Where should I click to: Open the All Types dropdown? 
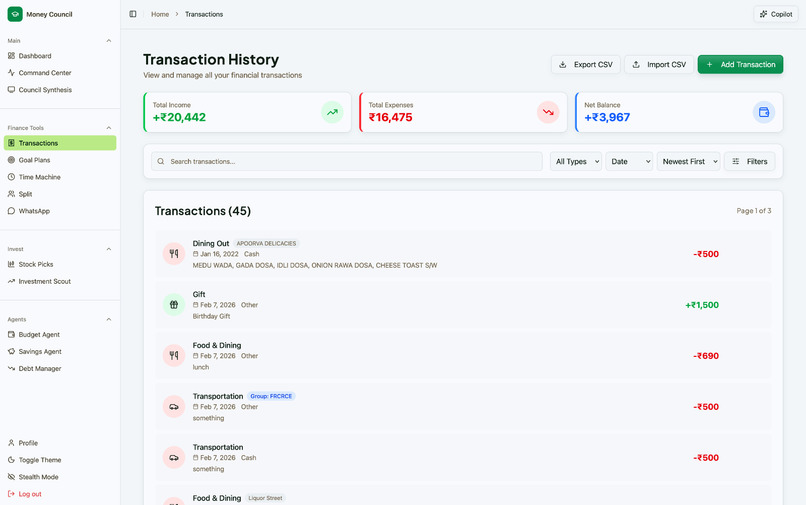(576, 161)
